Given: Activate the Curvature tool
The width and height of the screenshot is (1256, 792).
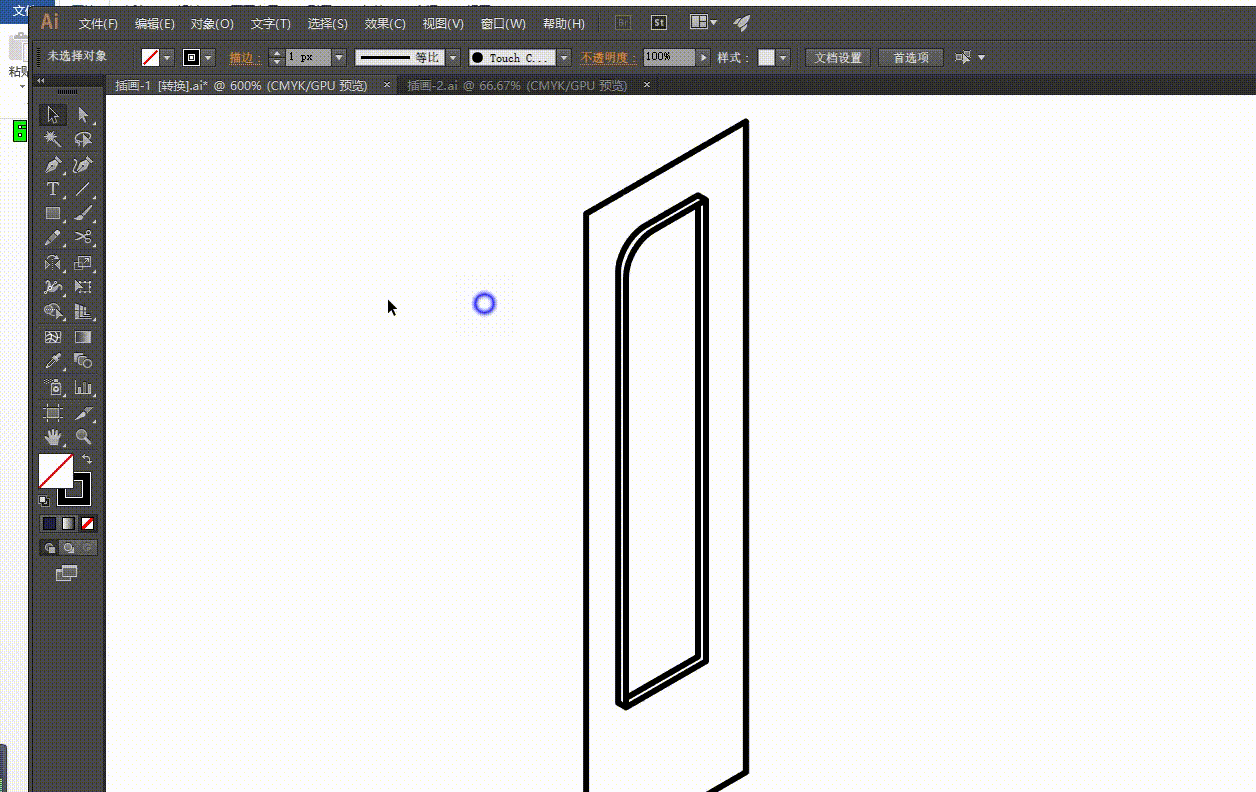Looking at the screenshot, I should (83, 165).
